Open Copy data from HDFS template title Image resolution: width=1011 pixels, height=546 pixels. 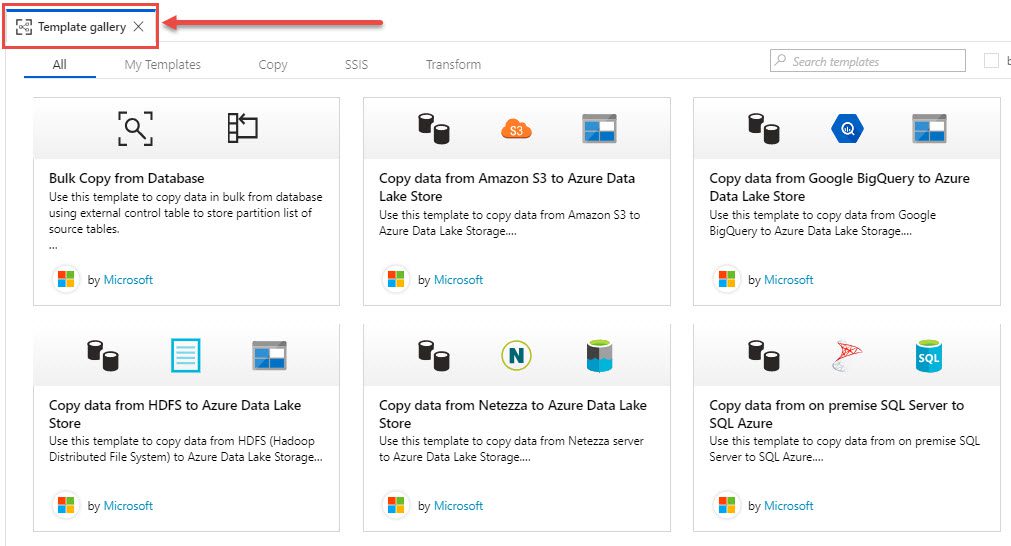pos(175,414)
